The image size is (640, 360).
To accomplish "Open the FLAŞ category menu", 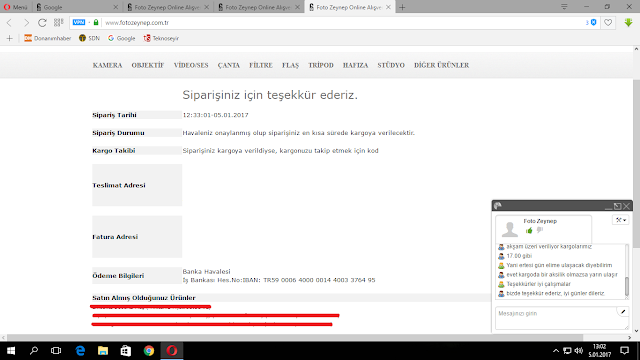I will [x=290, y=65].
